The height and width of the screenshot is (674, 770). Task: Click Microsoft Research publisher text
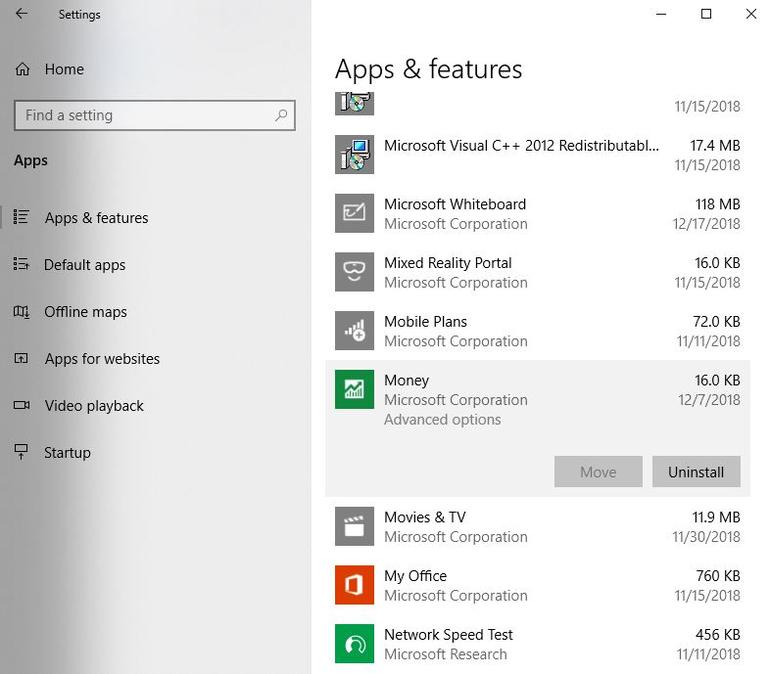[445, 654]
